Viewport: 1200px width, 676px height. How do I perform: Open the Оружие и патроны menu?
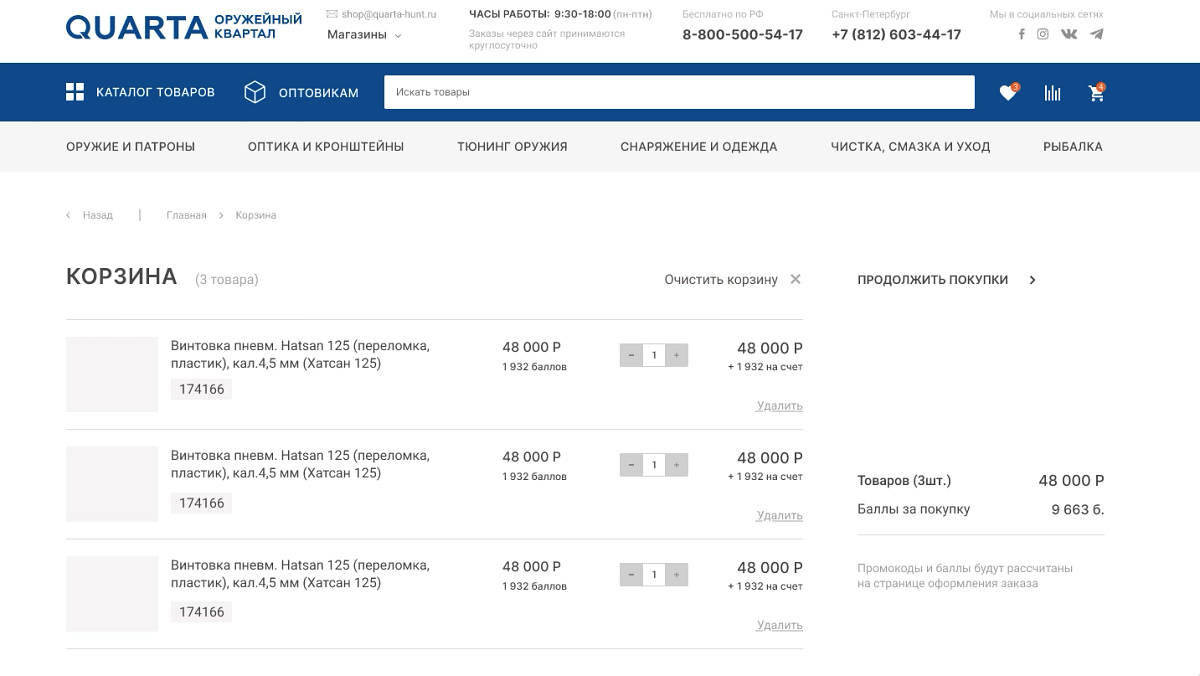click(x=131, y=147)
